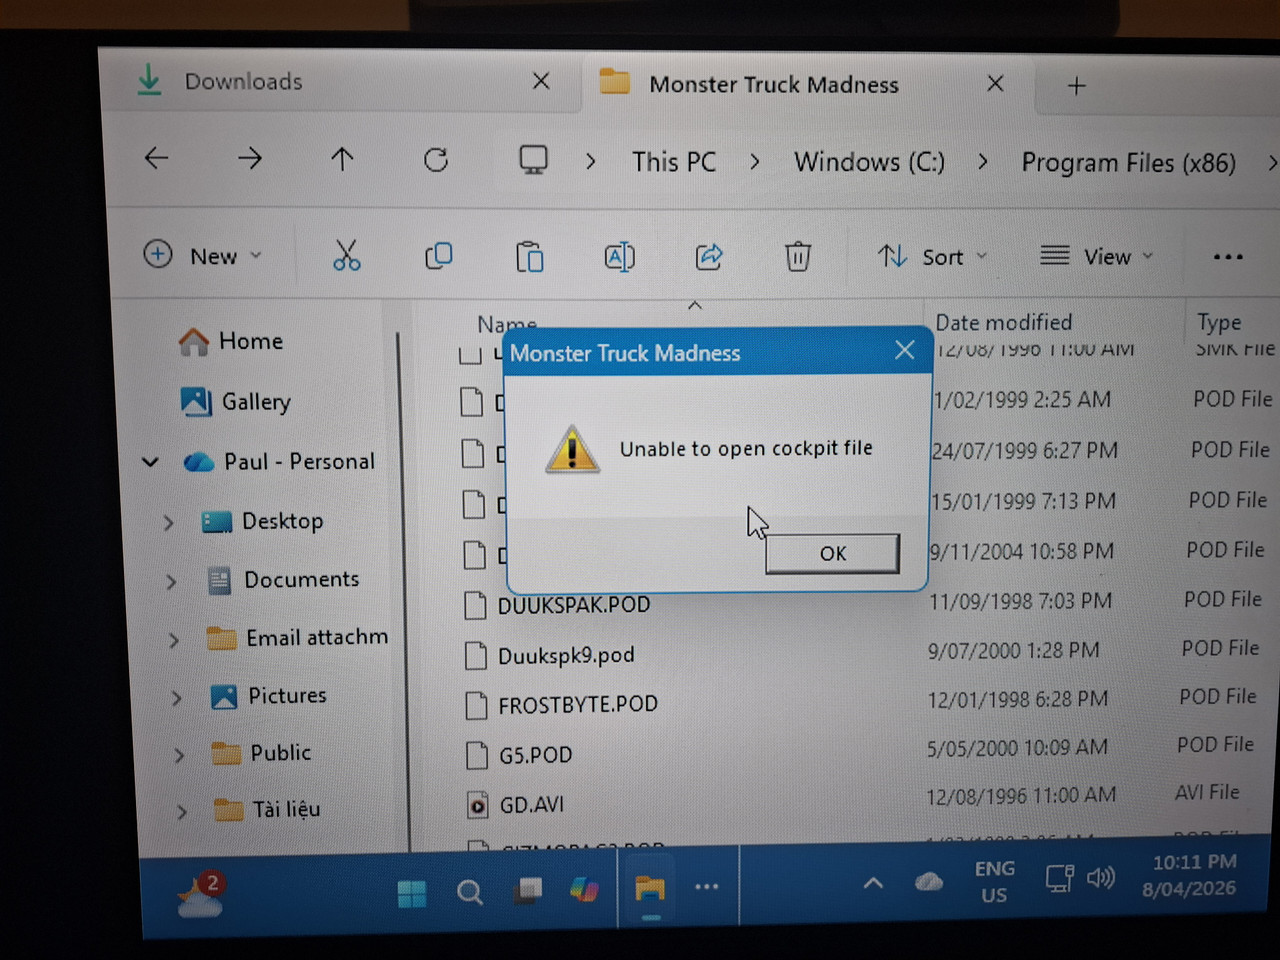This screenshot has width=1280, height=960.
Task: Navigate to This PC in breadcrumb
Action: 674,162
